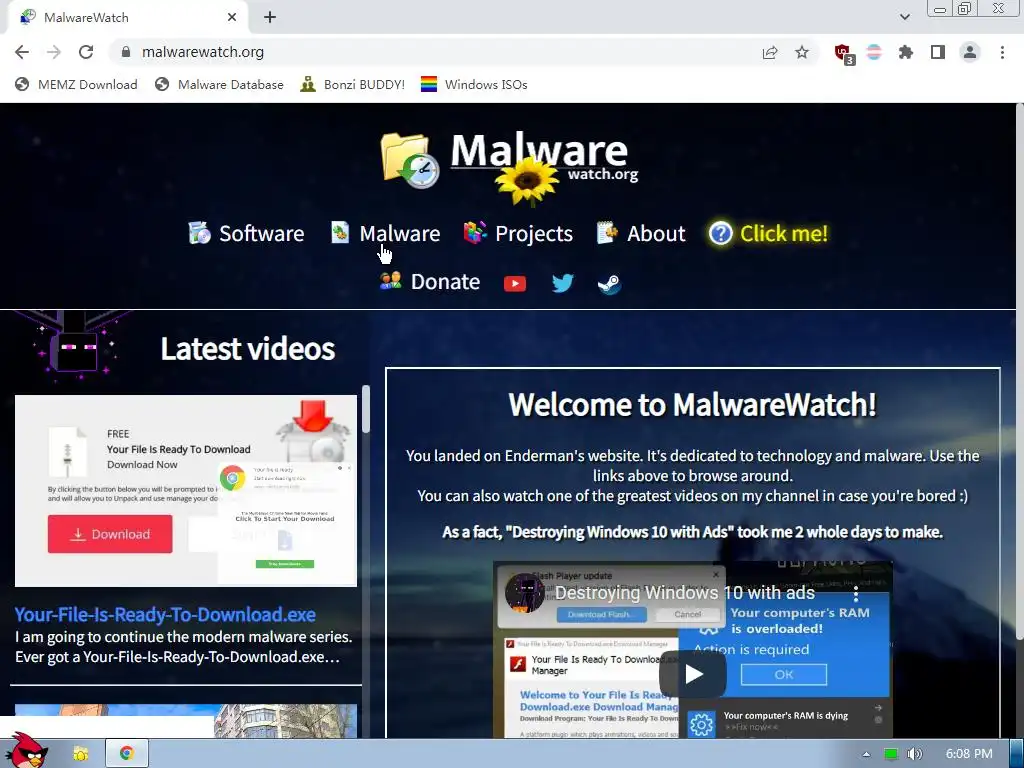Image resolution: width=1024 pixels, height=768 pixels.
Task: Open a new browser tab
Action: coord(270,18)
